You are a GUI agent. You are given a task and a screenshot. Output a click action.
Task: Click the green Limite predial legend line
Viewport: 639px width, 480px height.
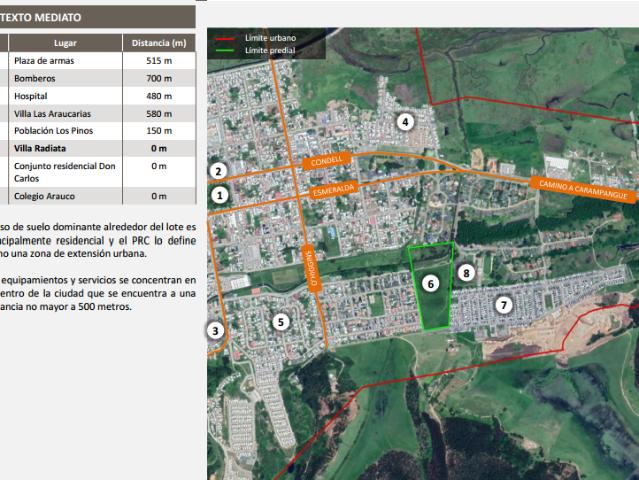(225, 51)
